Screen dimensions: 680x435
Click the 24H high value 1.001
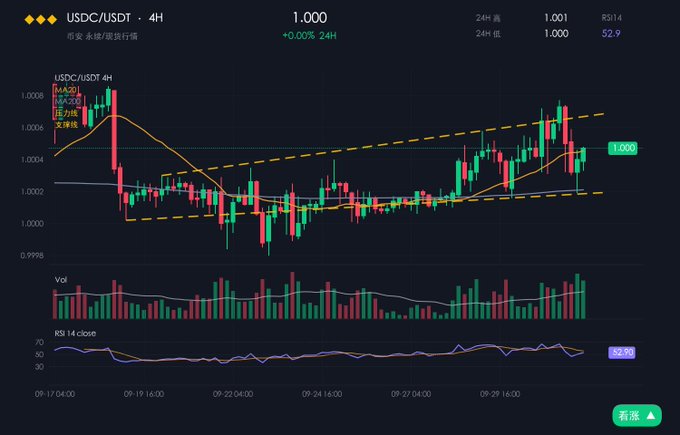click(556, 18)
